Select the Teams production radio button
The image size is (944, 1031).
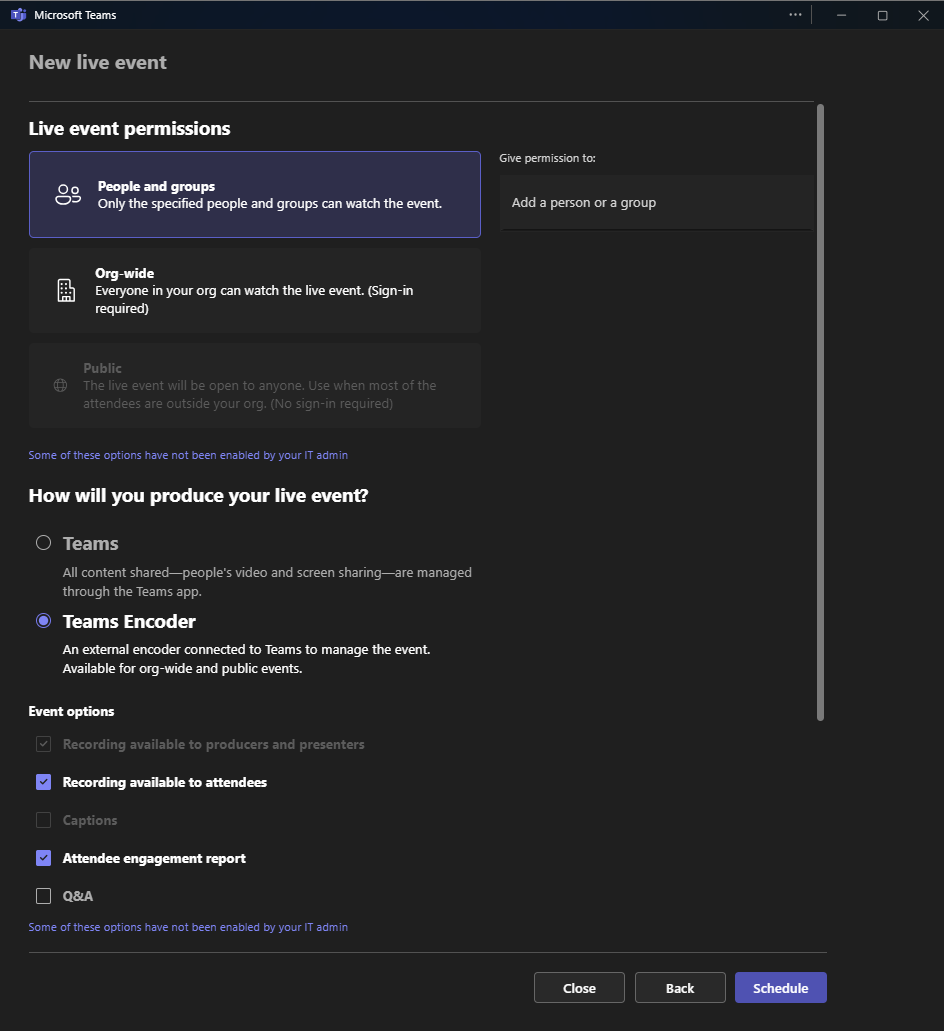[x=43, y=543]
